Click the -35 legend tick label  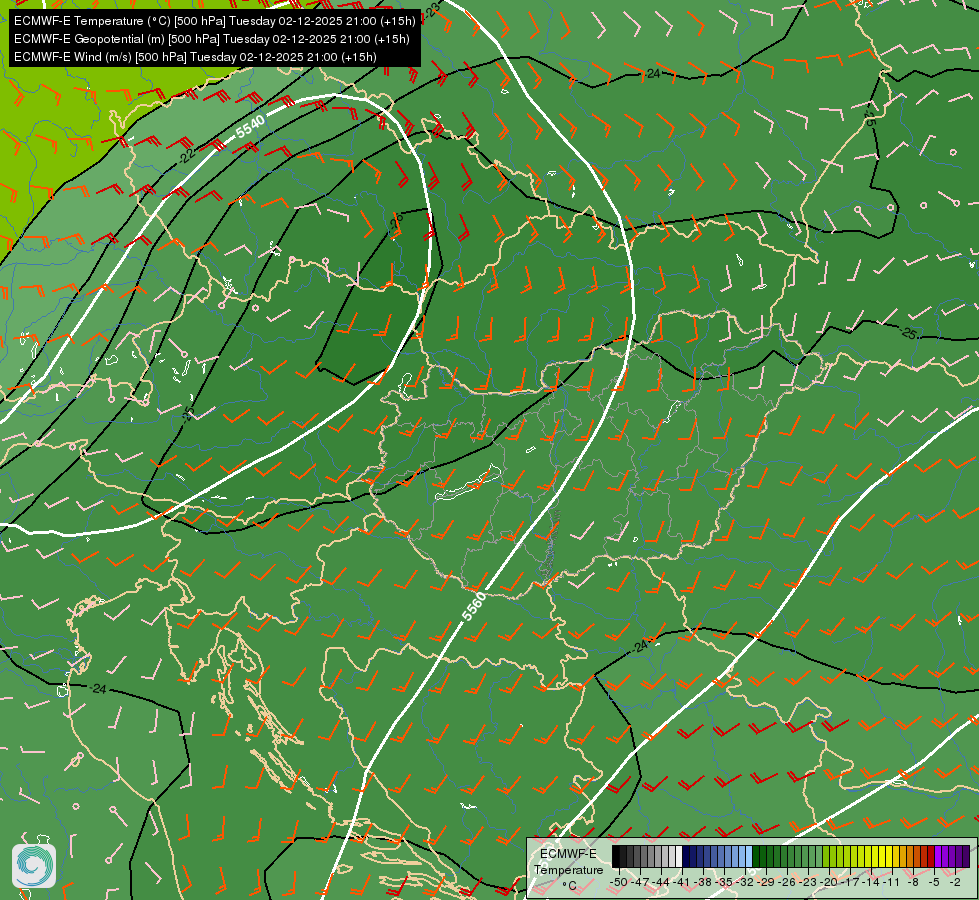point(724,882)
